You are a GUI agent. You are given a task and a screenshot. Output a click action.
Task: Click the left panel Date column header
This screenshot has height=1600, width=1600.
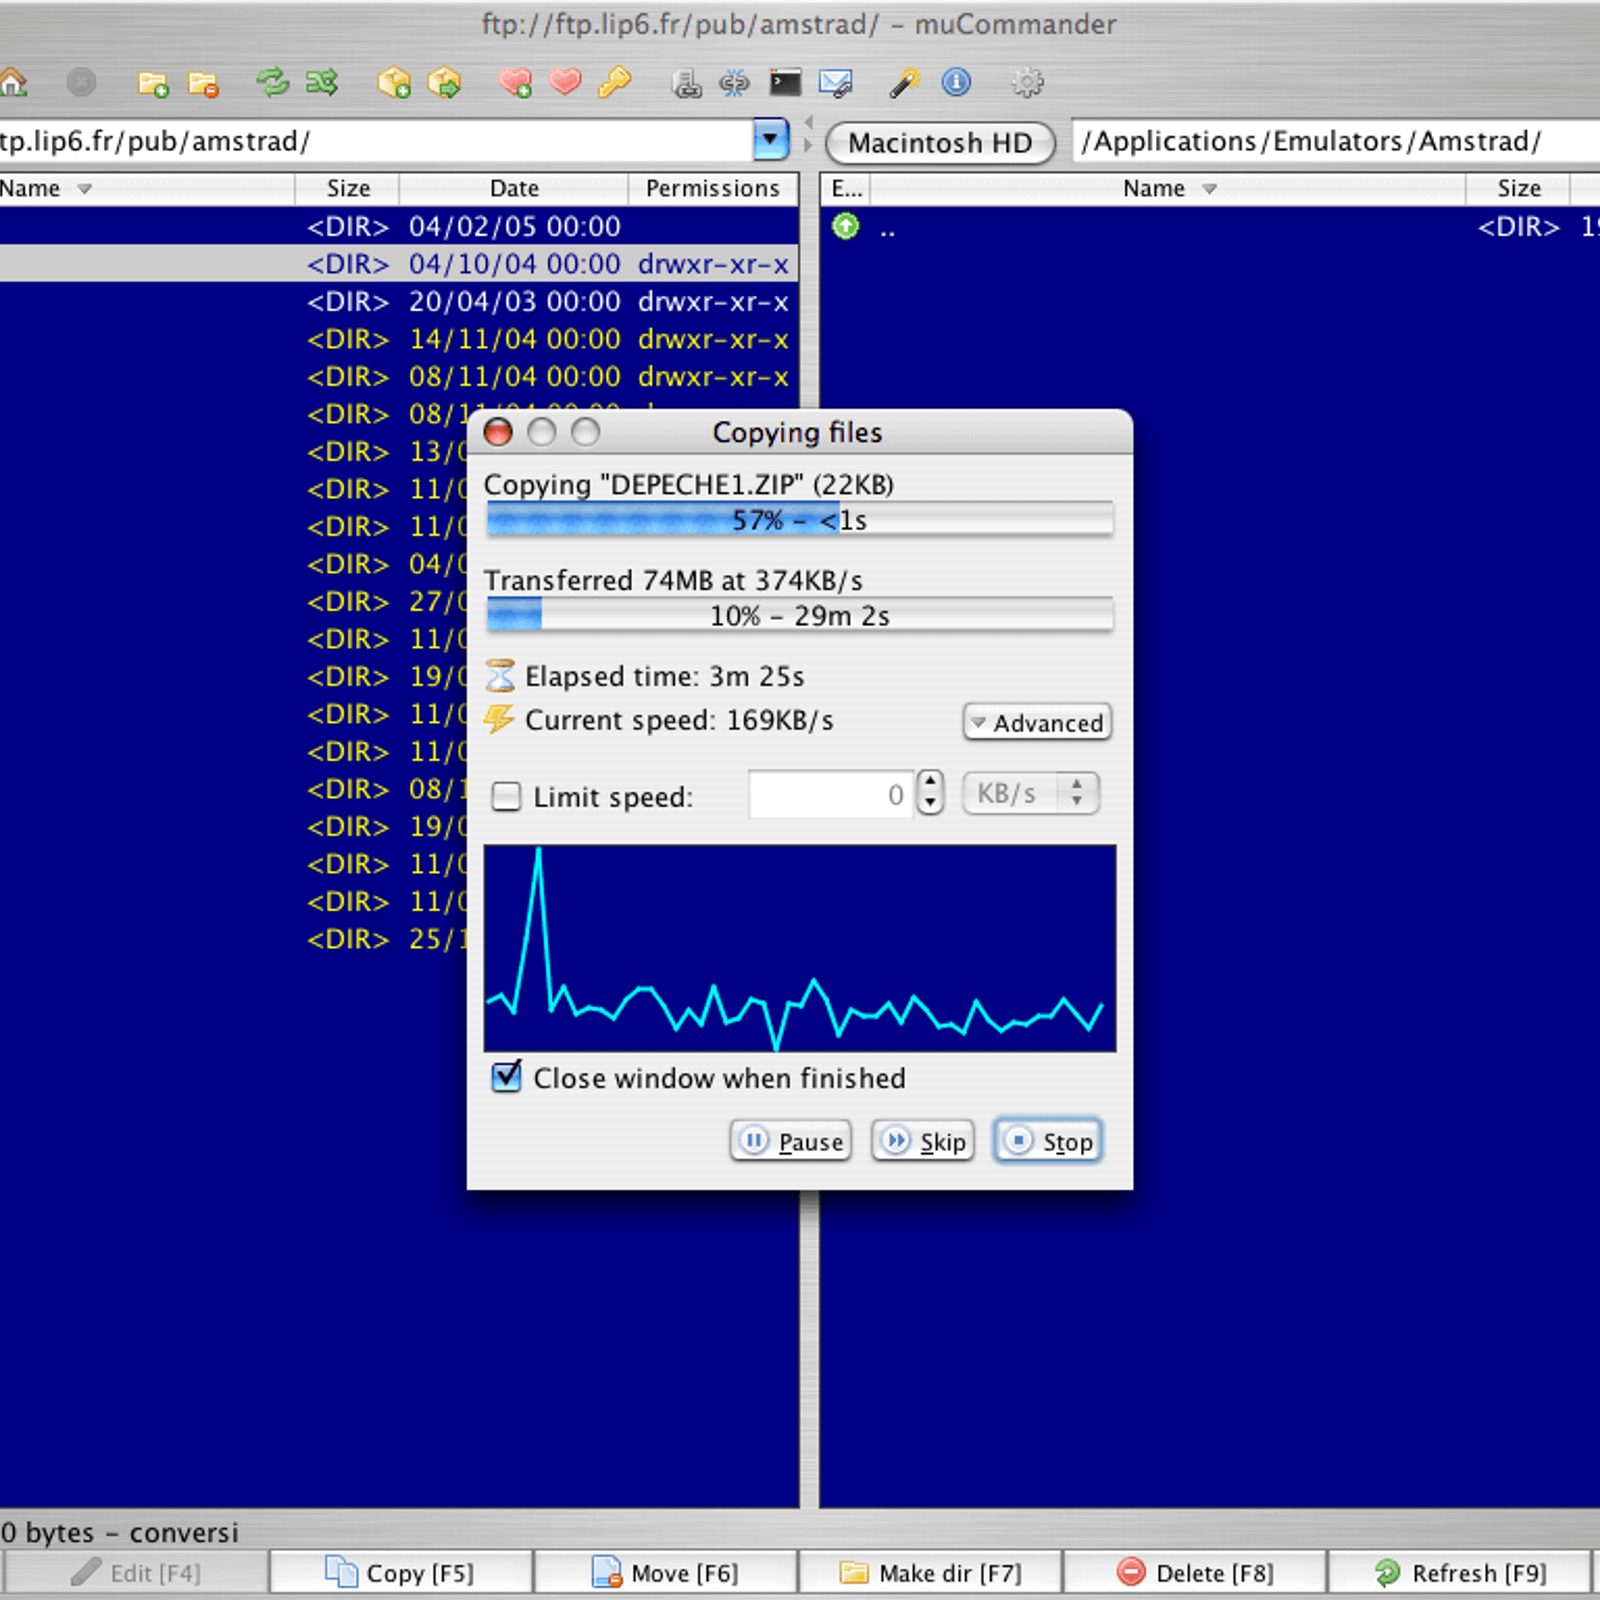tap(514, 189)
